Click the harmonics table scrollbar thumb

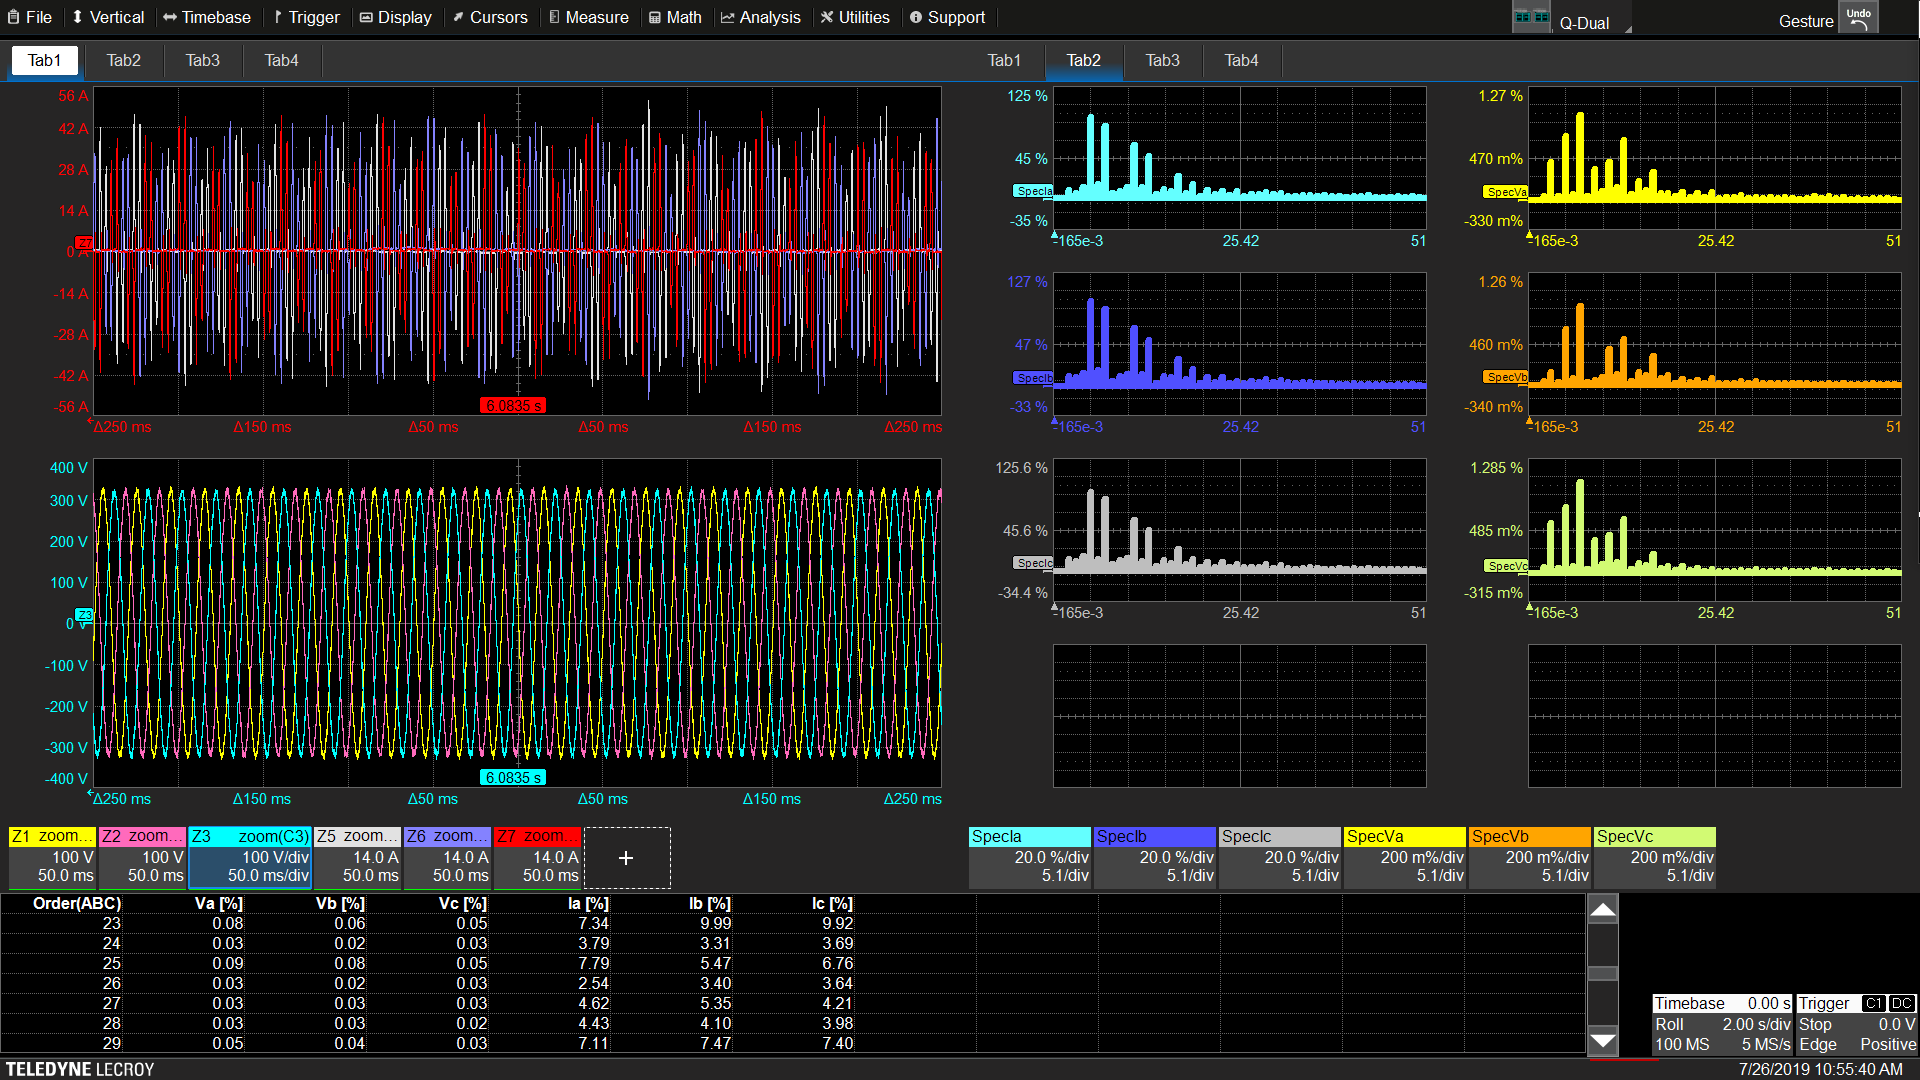(1603, 973)
